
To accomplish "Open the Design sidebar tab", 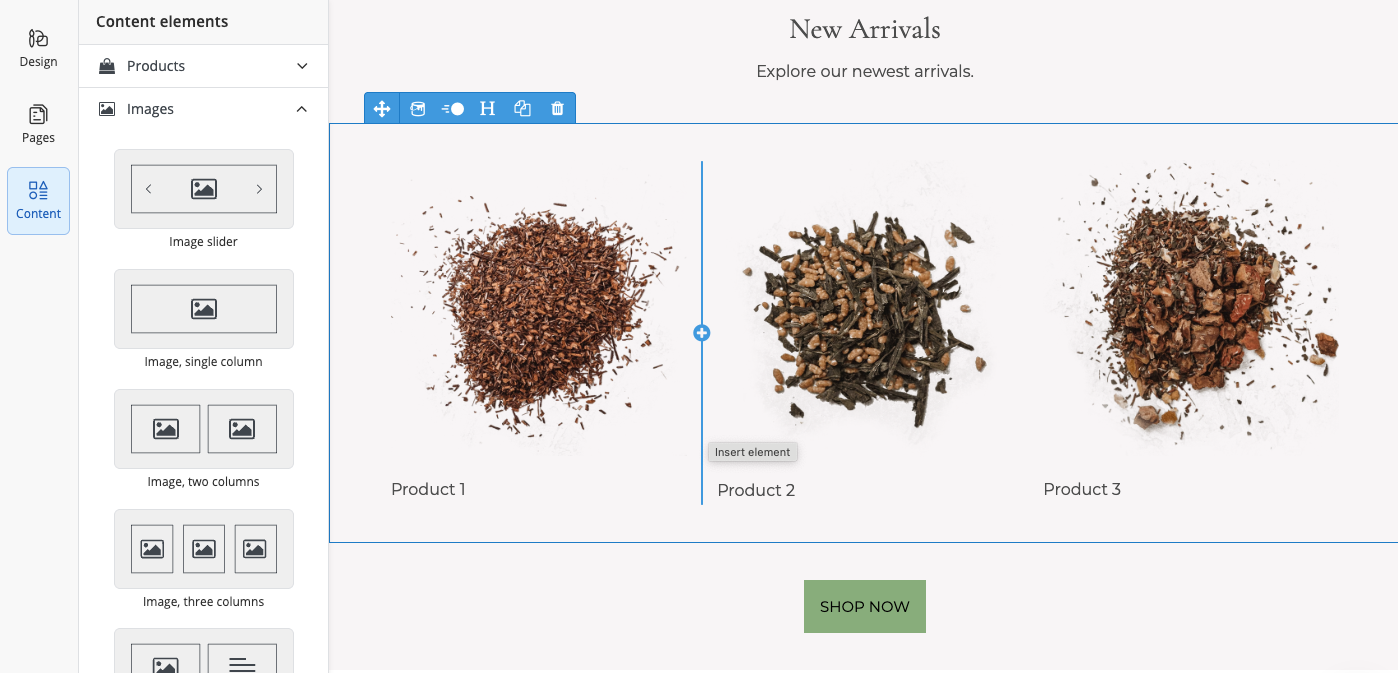I will click(x=38, y=48).
